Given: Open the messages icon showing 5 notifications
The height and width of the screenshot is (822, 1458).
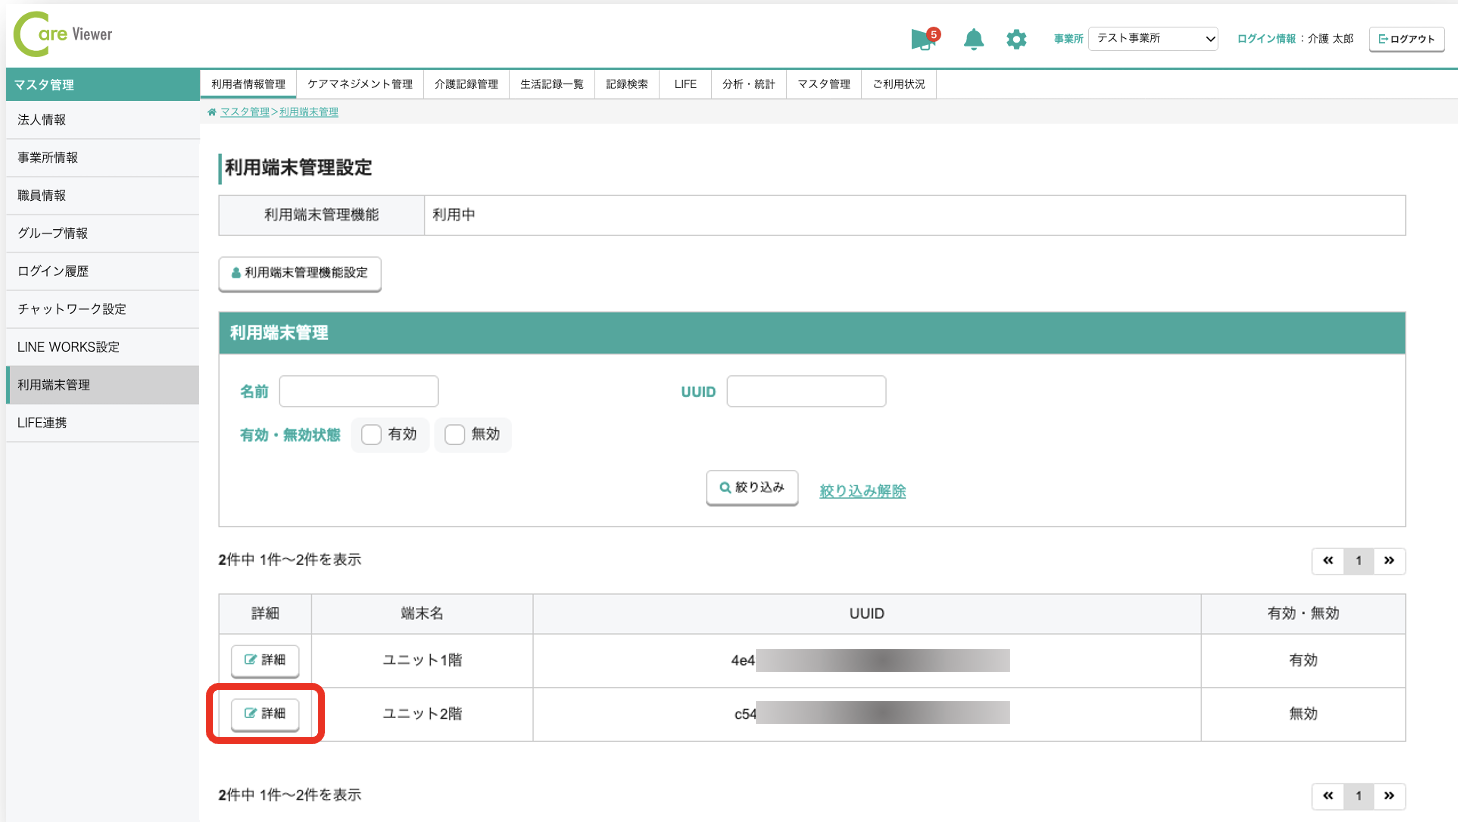Looking at the screenshot, I should (921, 38).
